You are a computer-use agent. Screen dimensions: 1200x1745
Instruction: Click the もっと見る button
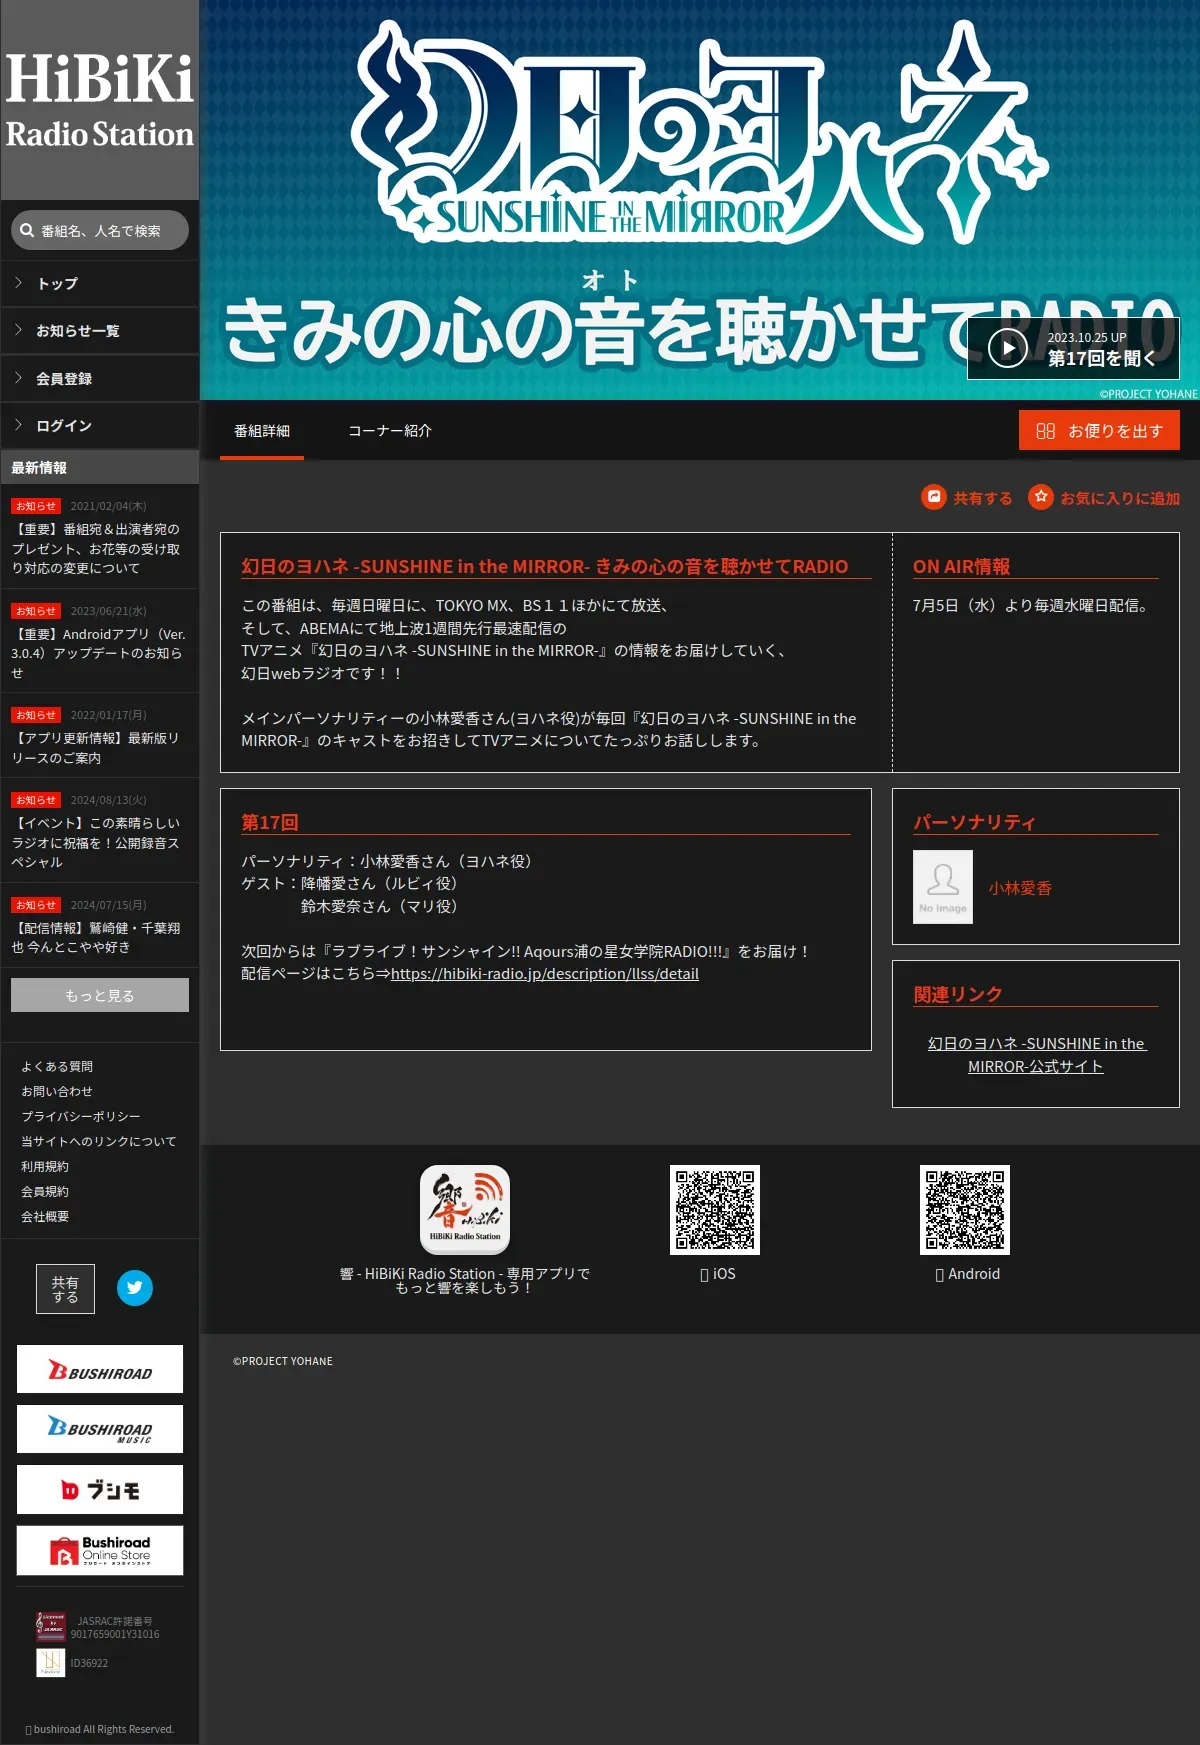100,995
